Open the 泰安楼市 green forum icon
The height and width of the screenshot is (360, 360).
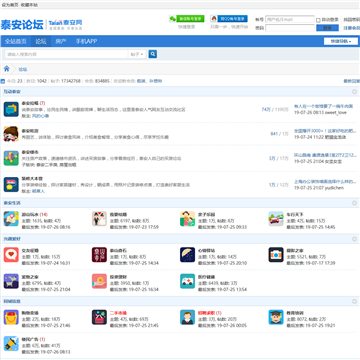11,158
